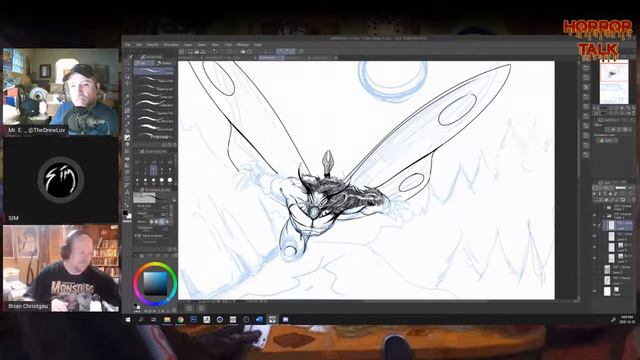Viewport: 640px width, 360px height.
Task: Open File Explorer from the taskbar
Action: (x=167, y=320)
